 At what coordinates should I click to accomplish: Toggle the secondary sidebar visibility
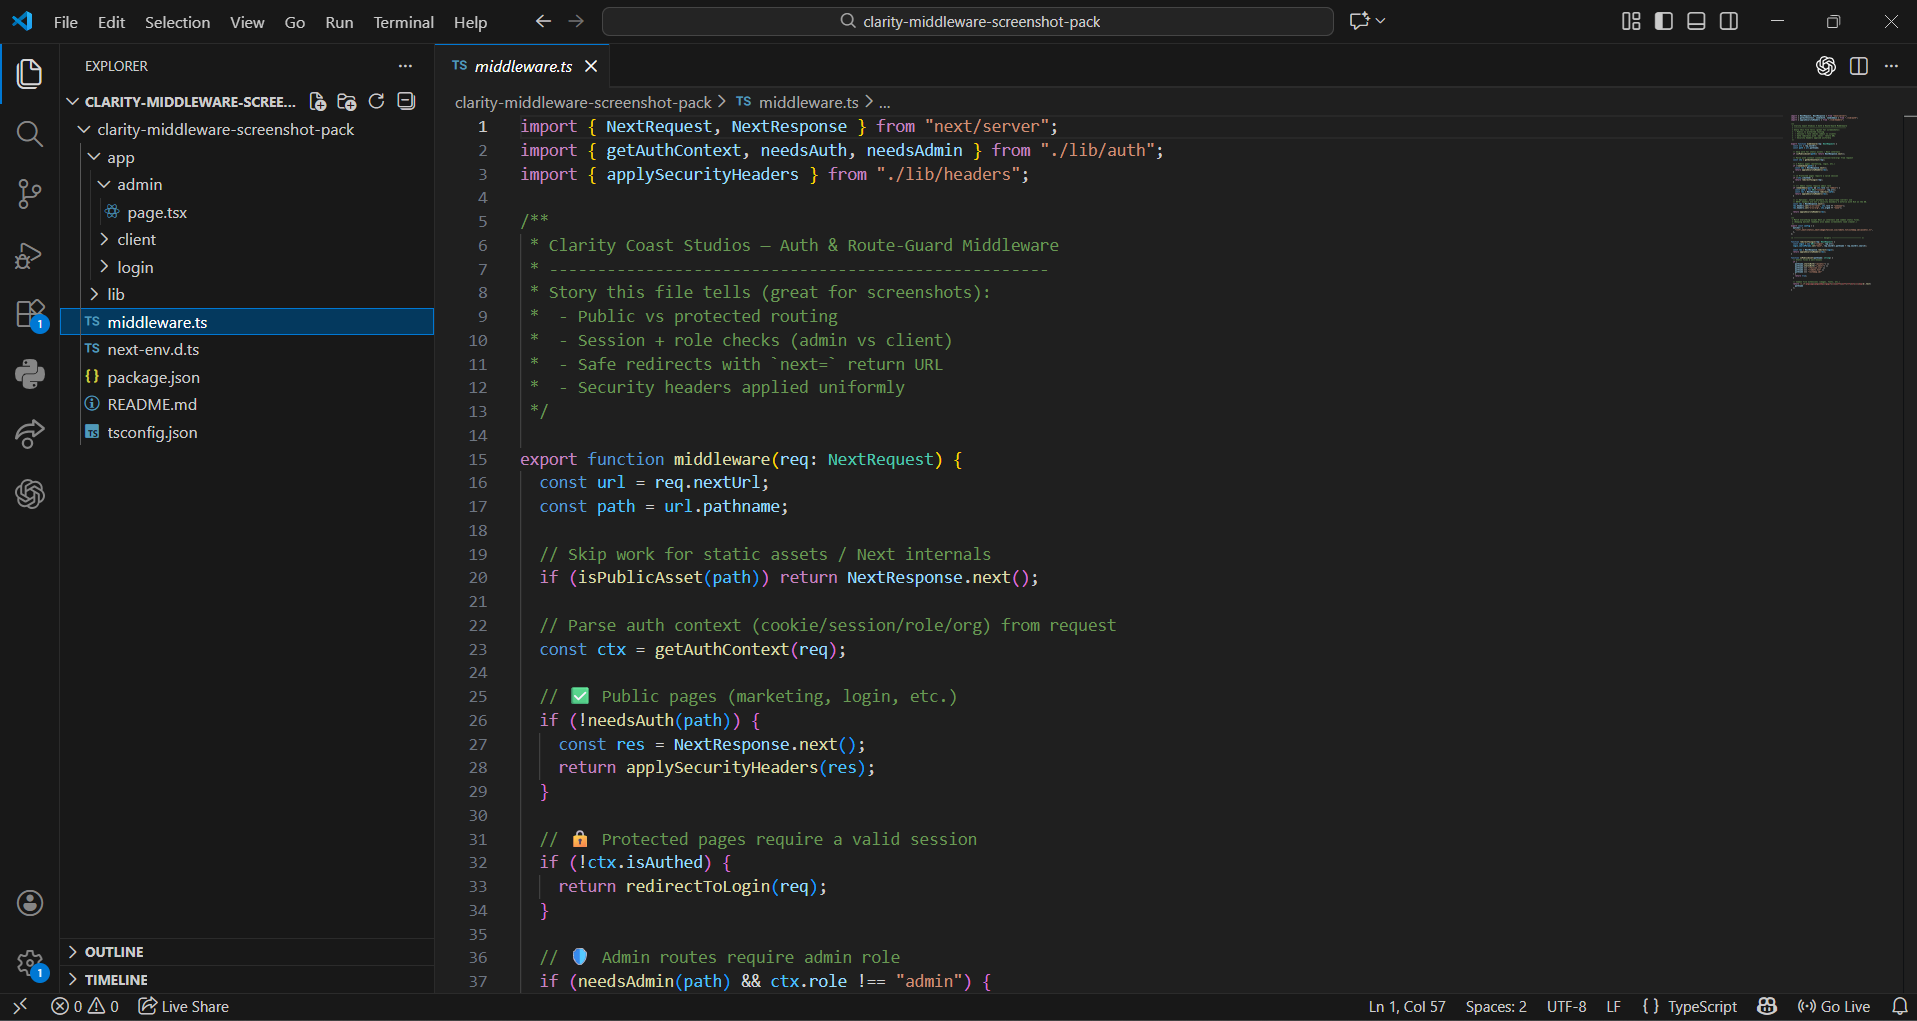[1729, 20]
